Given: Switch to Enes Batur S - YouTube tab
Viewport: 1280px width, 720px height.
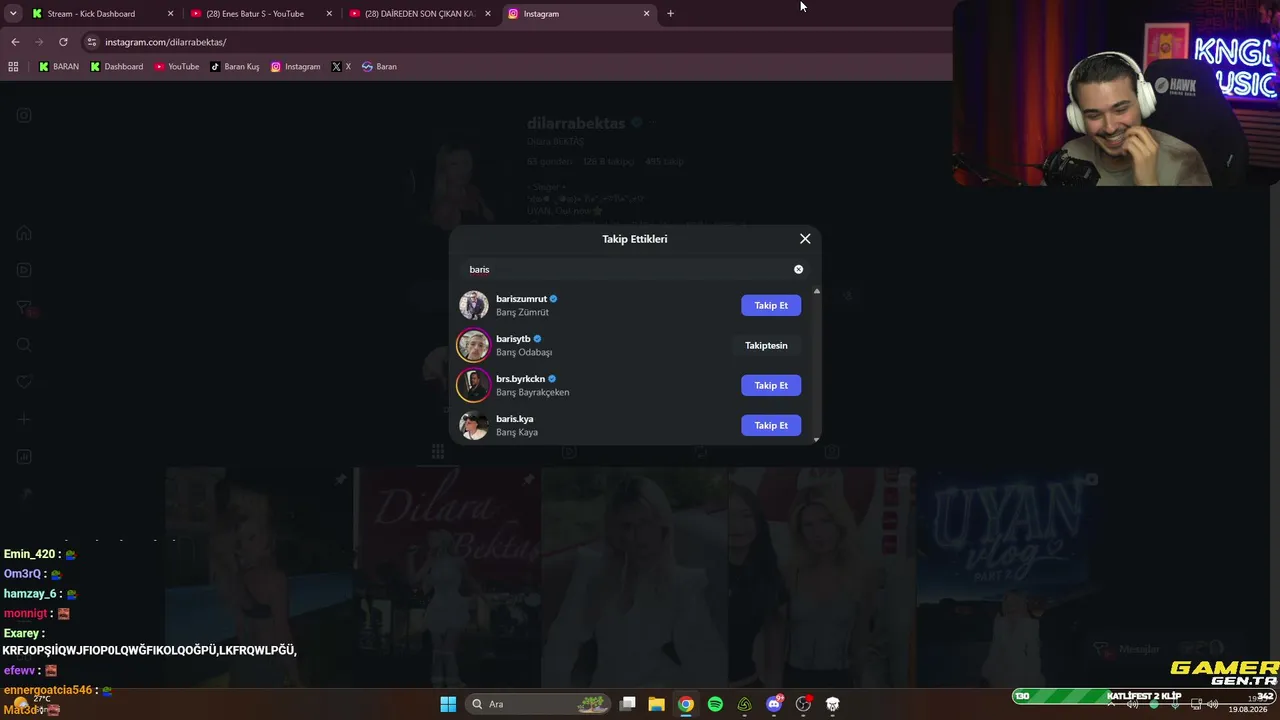Looking at the screenshot, I should click(x=261, y=14).
